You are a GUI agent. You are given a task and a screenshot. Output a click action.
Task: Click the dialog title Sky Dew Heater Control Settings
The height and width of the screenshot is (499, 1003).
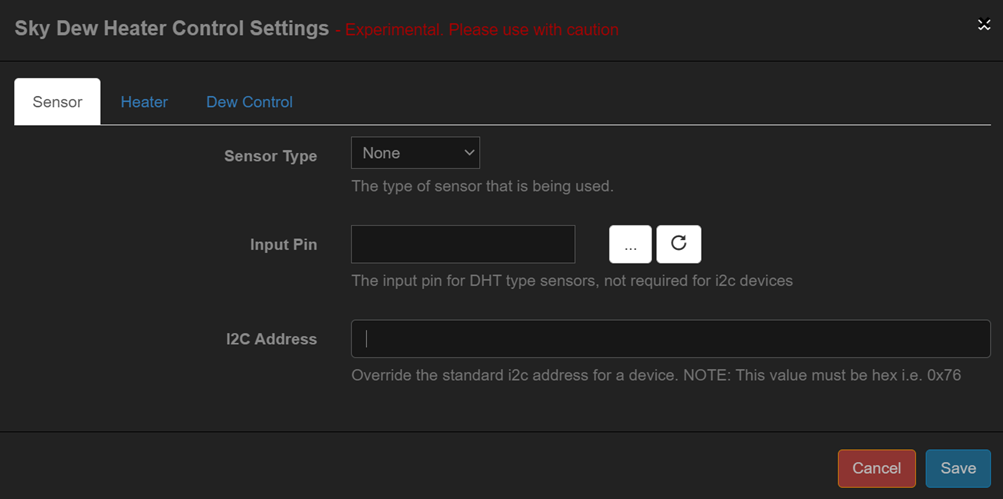[171, 28]
